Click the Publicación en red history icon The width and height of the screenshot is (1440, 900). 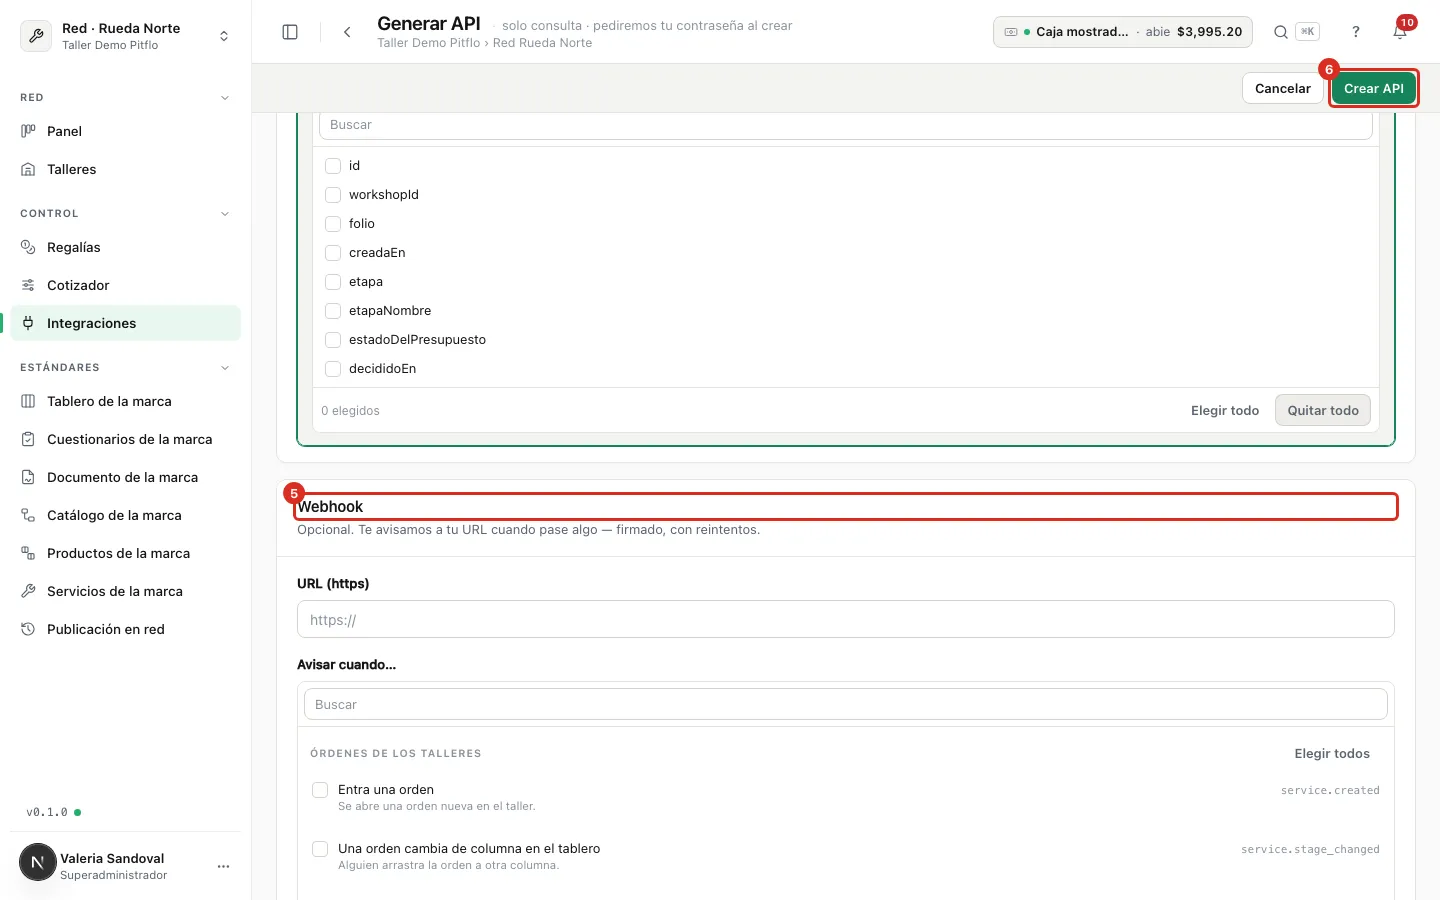click(x=28, y=629)
